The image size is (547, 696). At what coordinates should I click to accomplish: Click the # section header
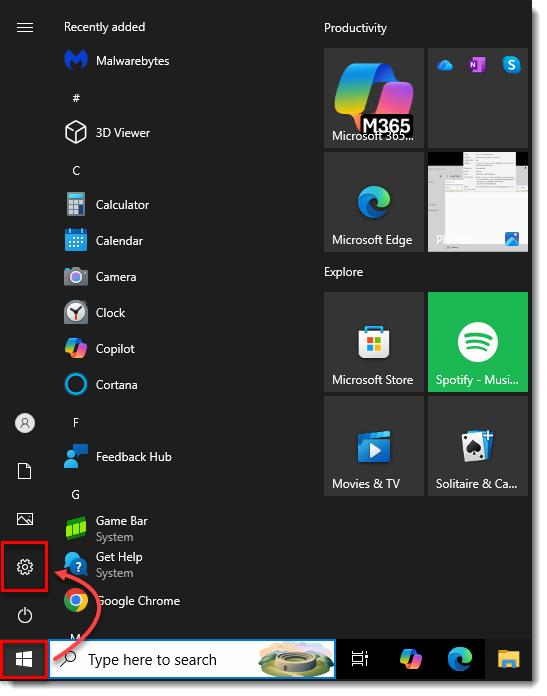click(x=76, y=98)
